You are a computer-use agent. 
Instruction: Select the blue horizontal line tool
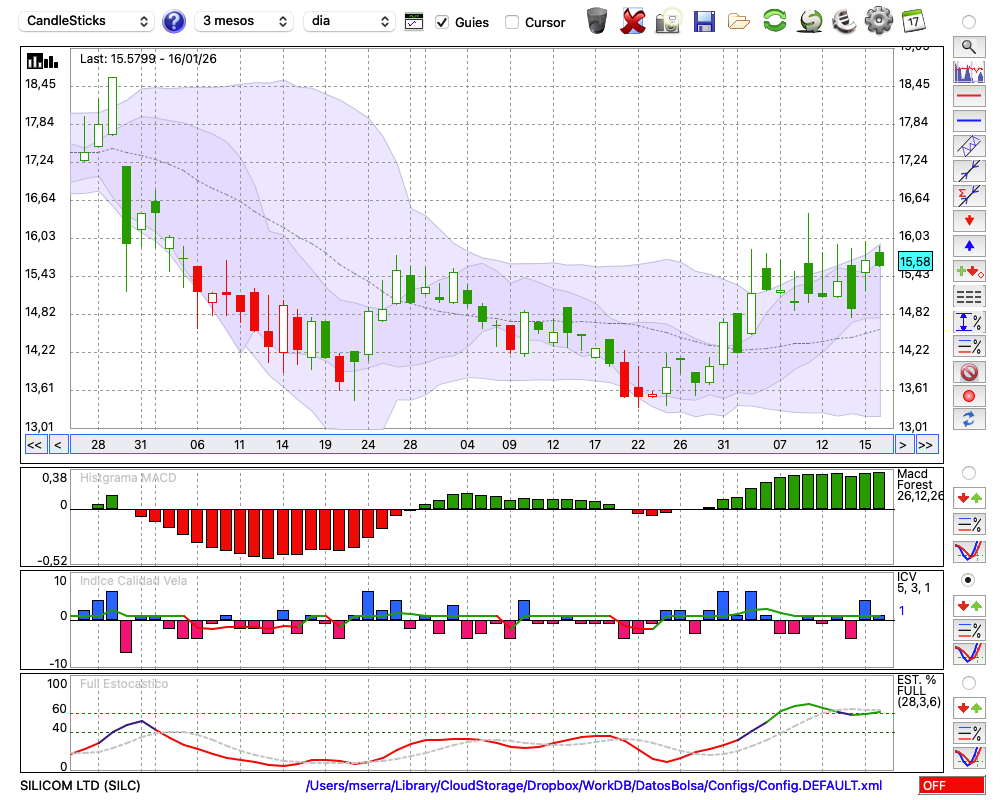[x=968, y=121]
